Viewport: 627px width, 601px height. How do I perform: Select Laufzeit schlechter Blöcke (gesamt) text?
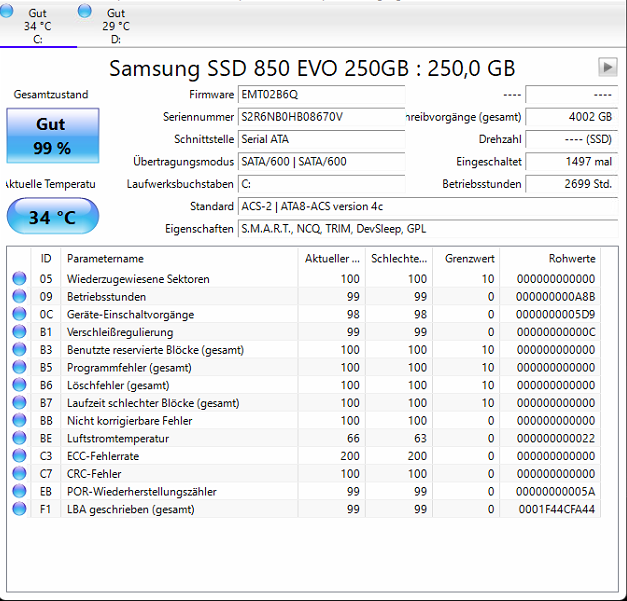tap(153, 403)
